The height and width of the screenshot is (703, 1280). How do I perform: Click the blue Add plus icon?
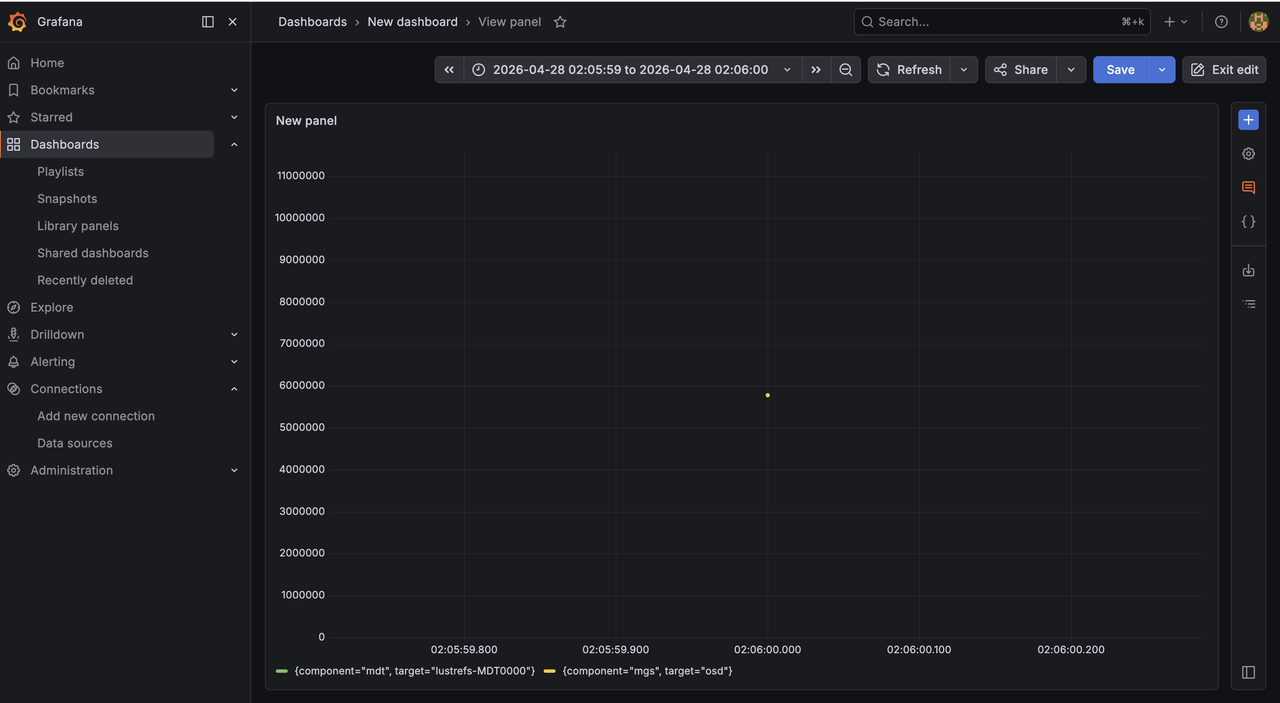pos(1248,120)
